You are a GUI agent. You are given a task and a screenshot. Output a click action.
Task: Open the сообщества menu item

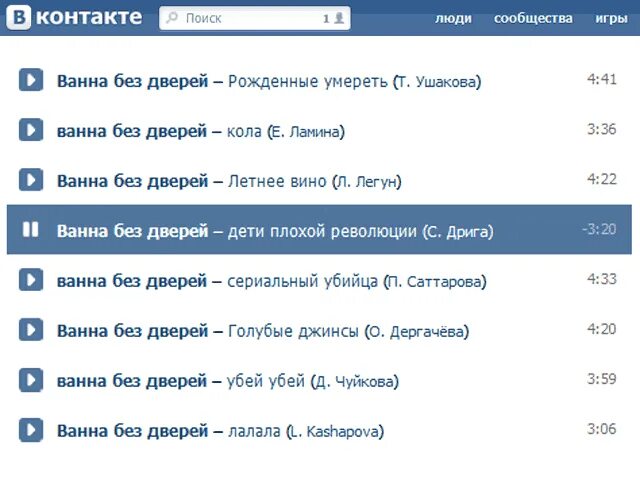click(x=533, y=18)
